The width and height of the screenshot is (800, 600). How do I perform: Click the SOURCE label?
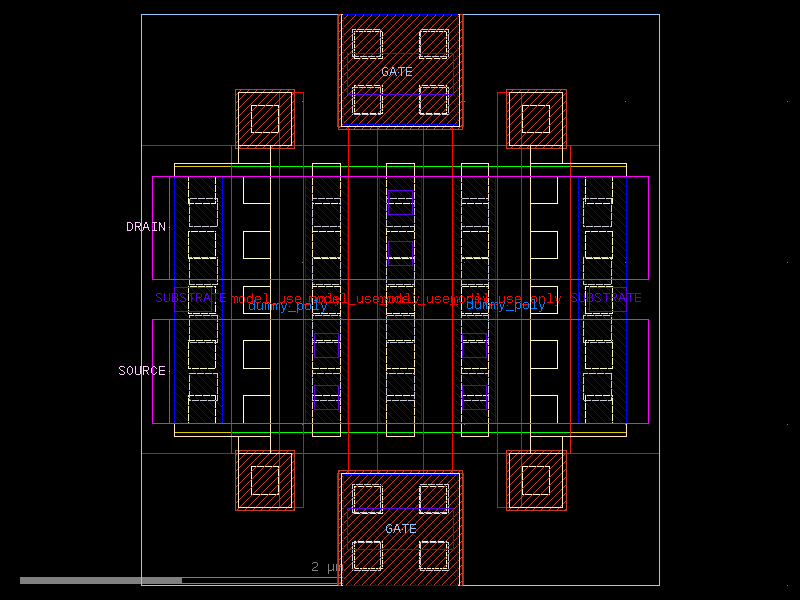tap(142, 370)
